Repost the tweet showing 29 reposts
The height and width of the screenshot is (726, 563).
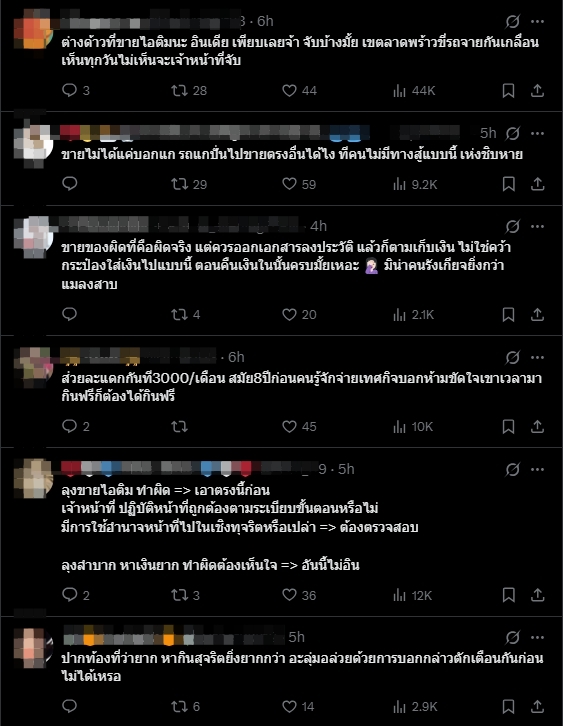coord(188,184)
